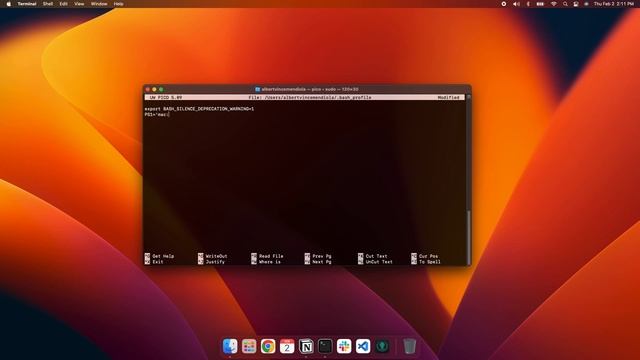
Task: Close the Terminal window
Action: click(148, 89)
